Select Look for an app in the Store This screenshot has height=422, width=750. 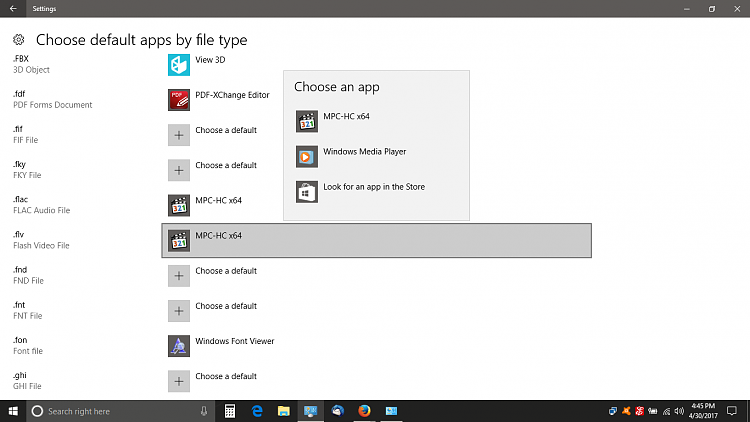(x=376, y=192)
